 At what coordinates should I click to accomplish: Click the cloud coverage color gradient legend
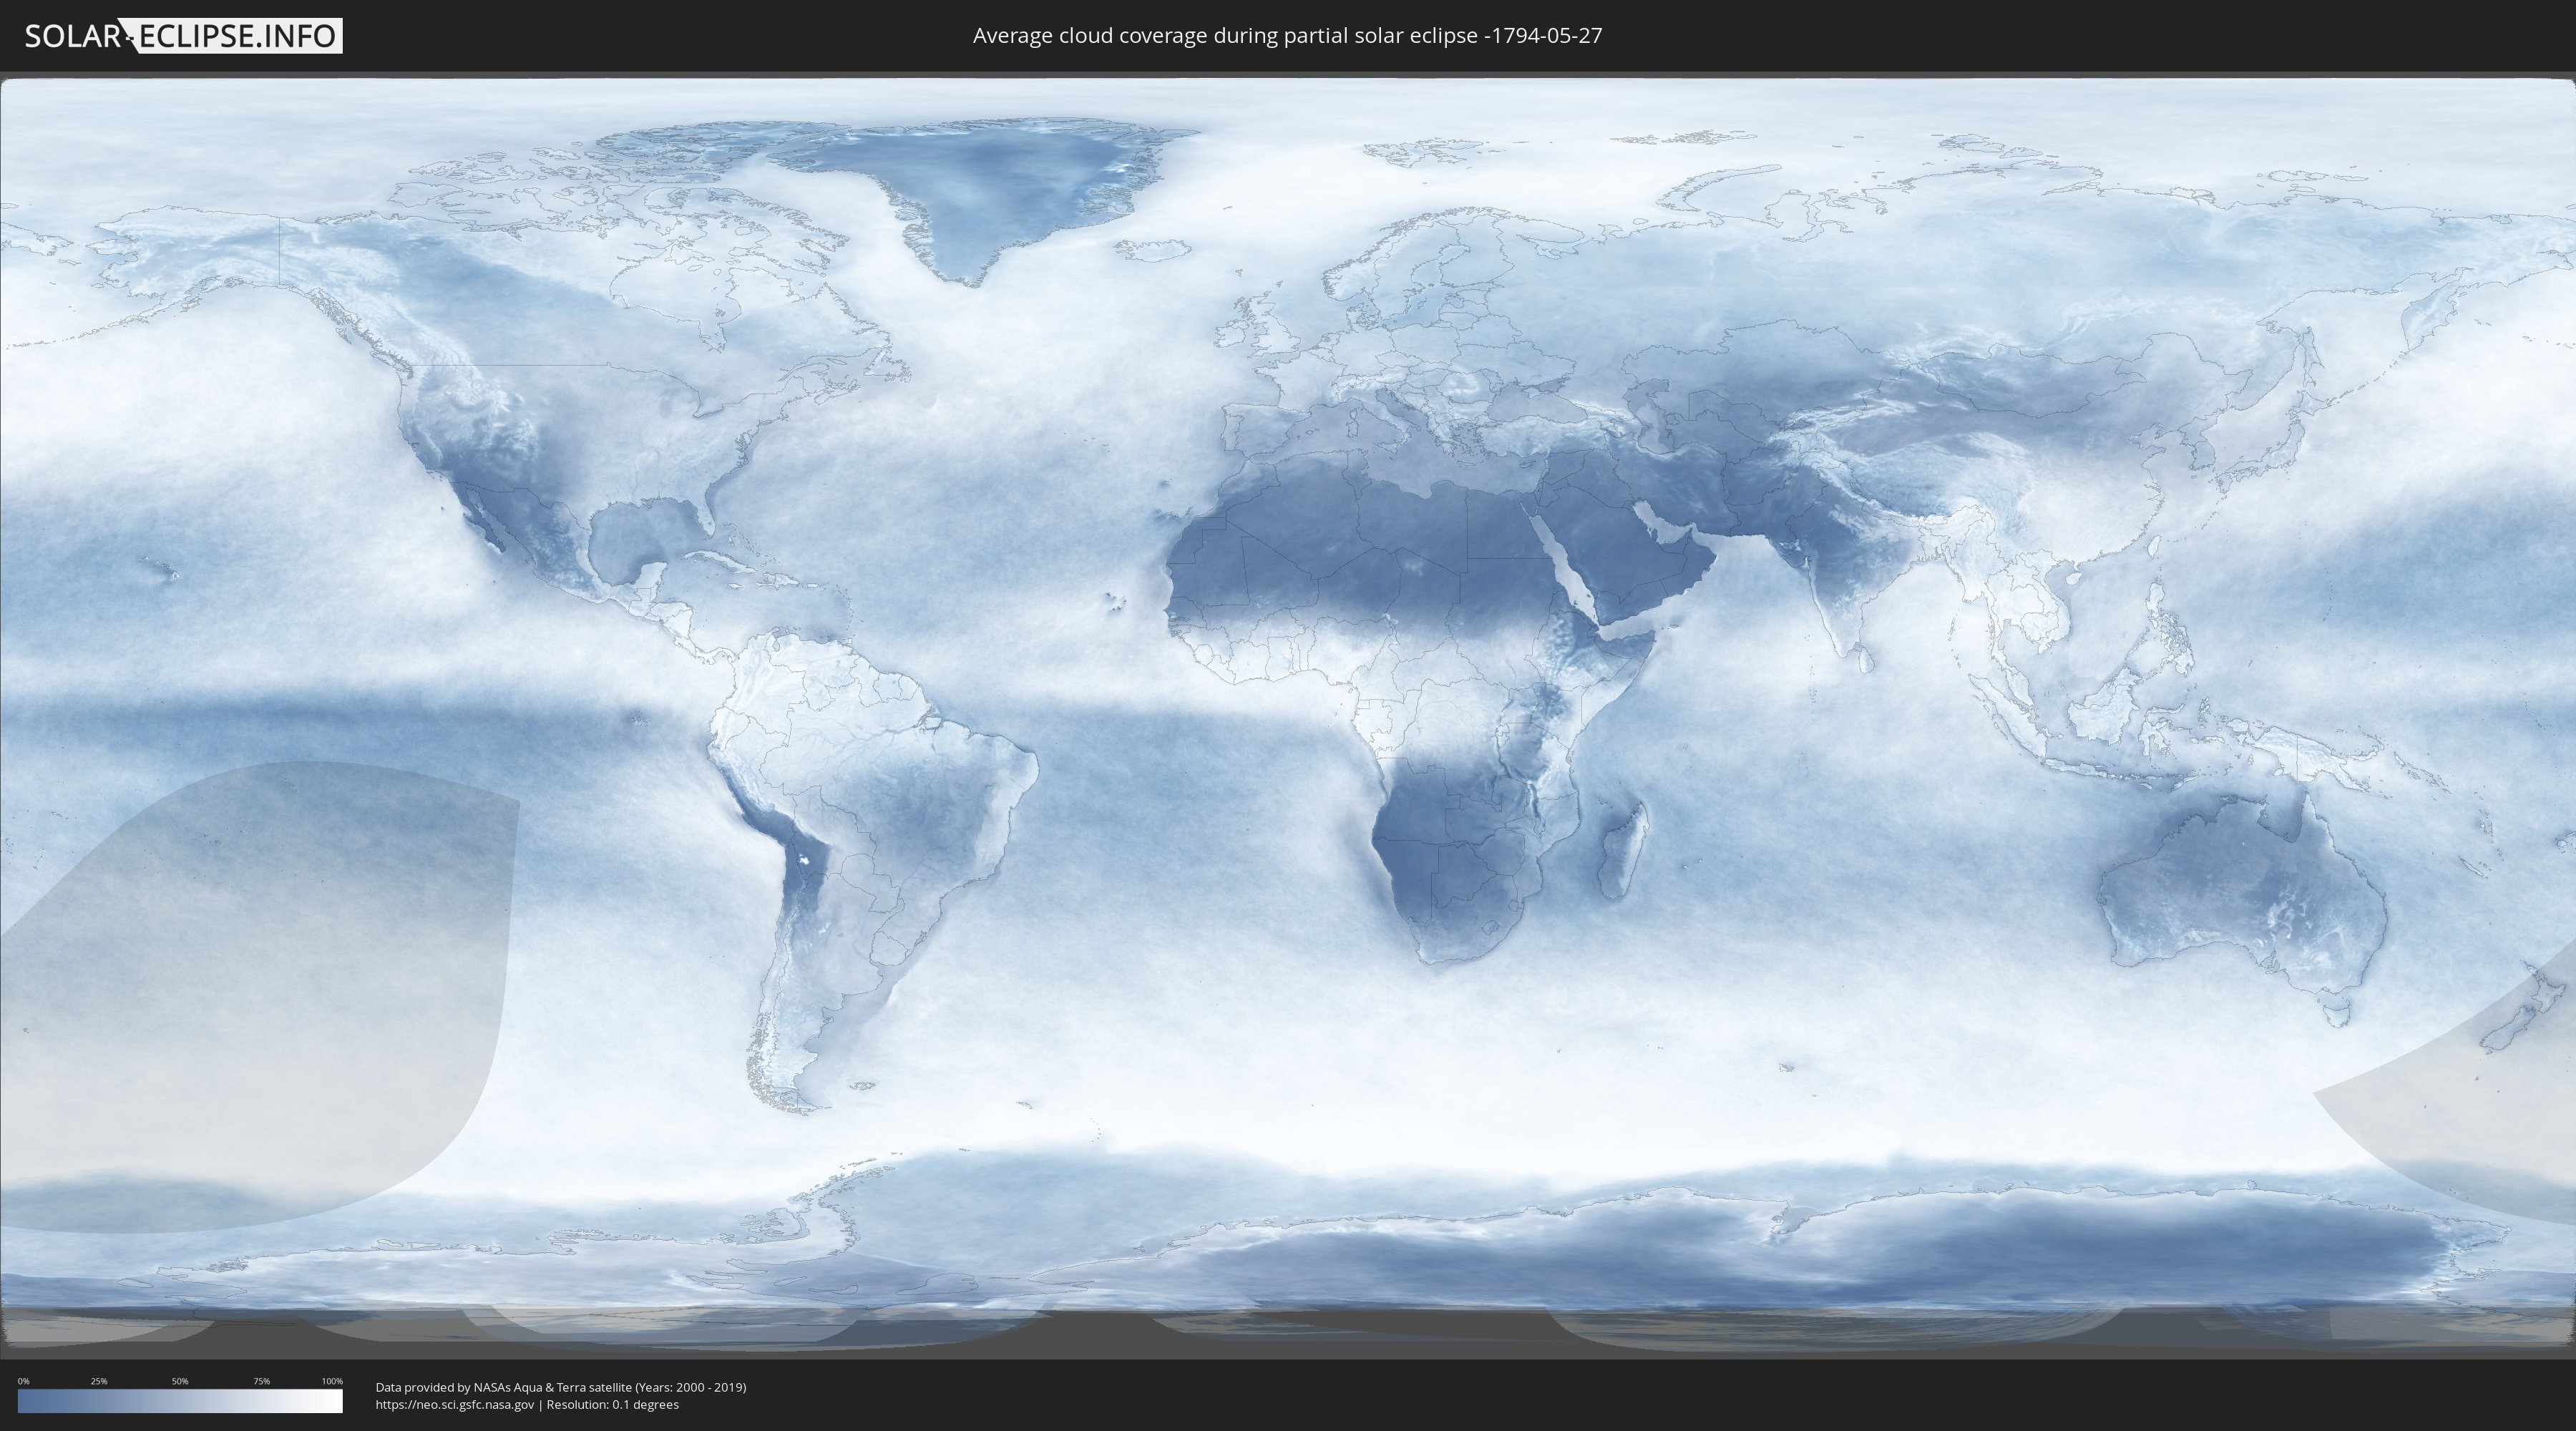point(180,1401)
